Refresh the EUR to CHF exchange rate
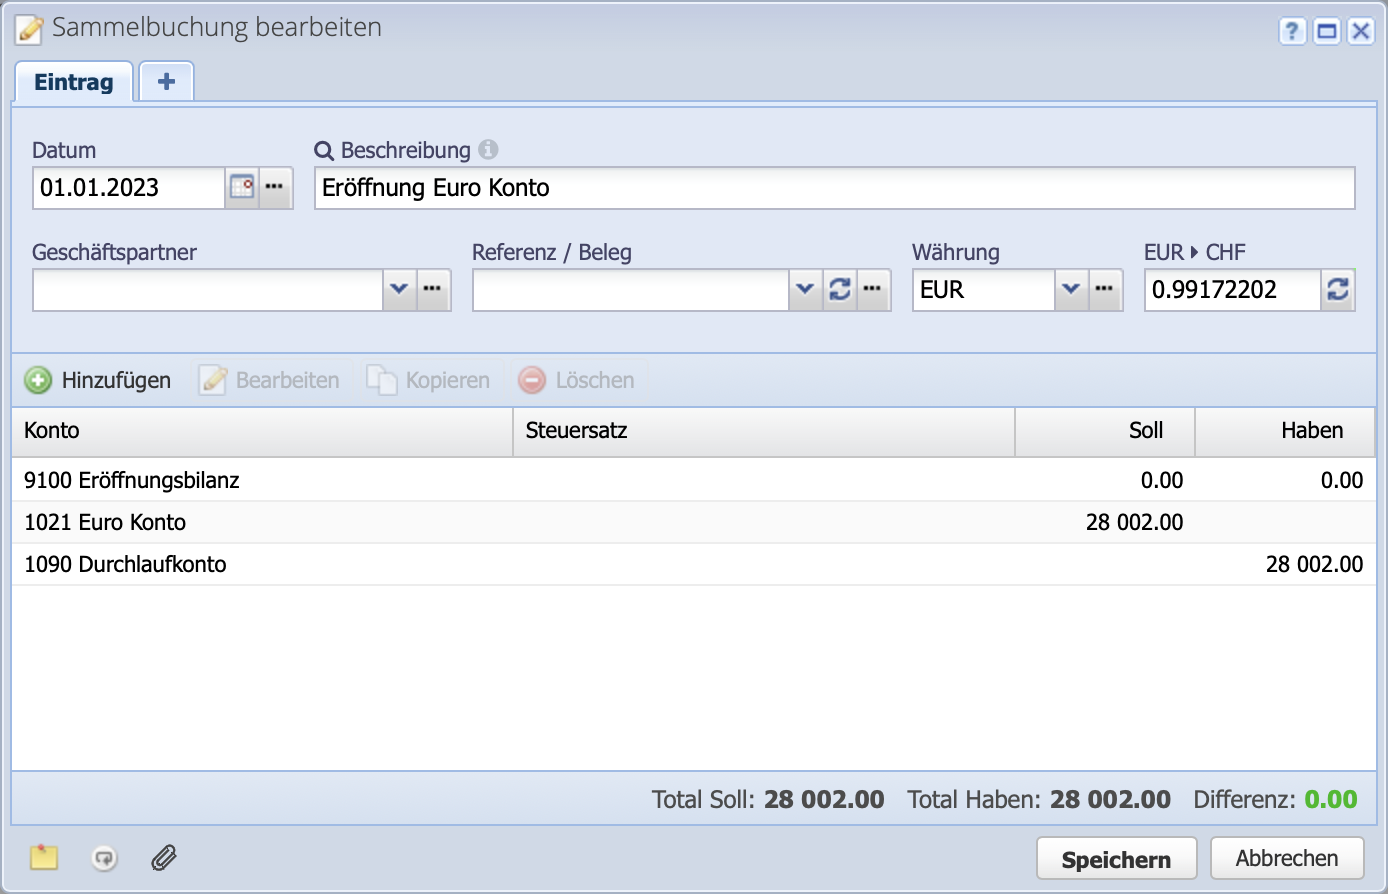This screenshot has width=1388, height=894. click(x=1337, y=290)
